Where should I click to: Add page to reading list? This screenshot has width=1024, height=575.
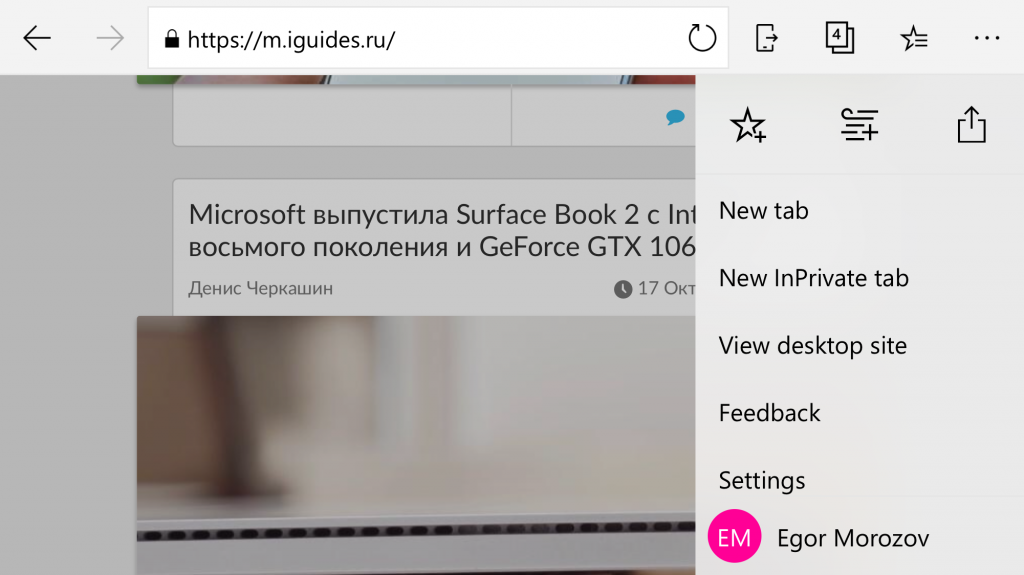pyautogui.click(x=860, y=126)
